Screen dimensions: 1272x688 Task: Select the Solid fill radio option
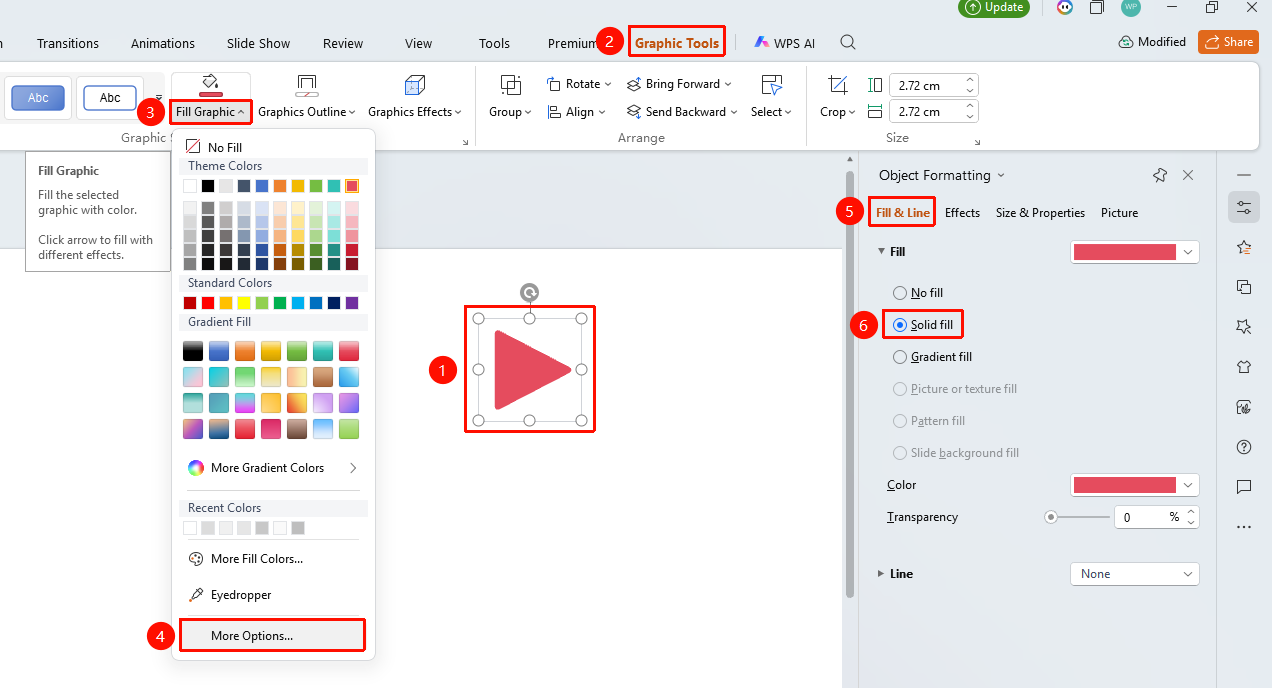click(900, 325)
